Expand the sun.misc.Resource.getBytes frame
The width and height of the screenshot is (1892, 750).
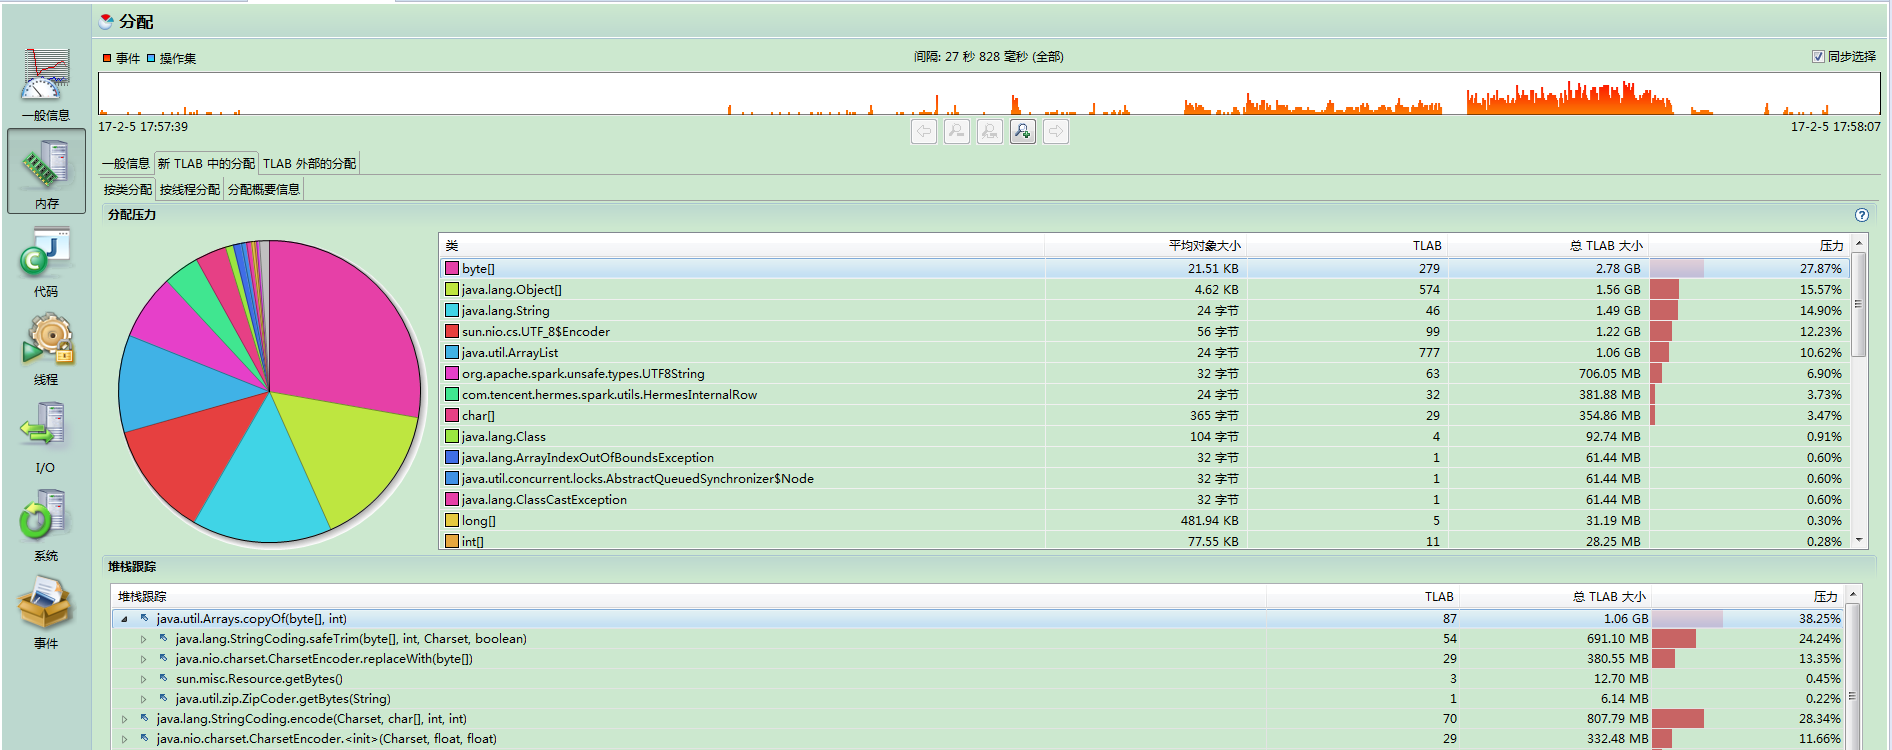click(143, 679)
